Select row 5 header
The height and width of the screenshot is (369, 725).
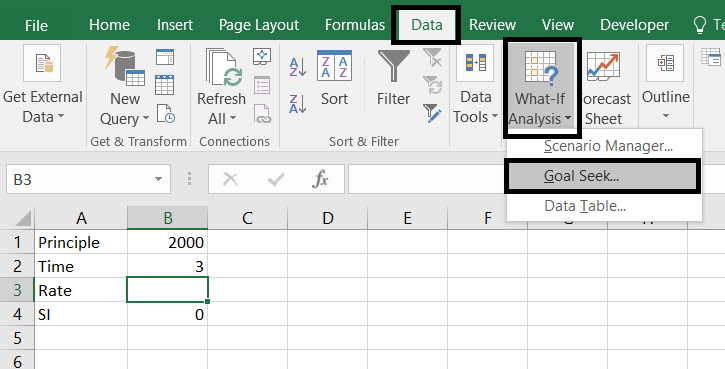point(17,338)
